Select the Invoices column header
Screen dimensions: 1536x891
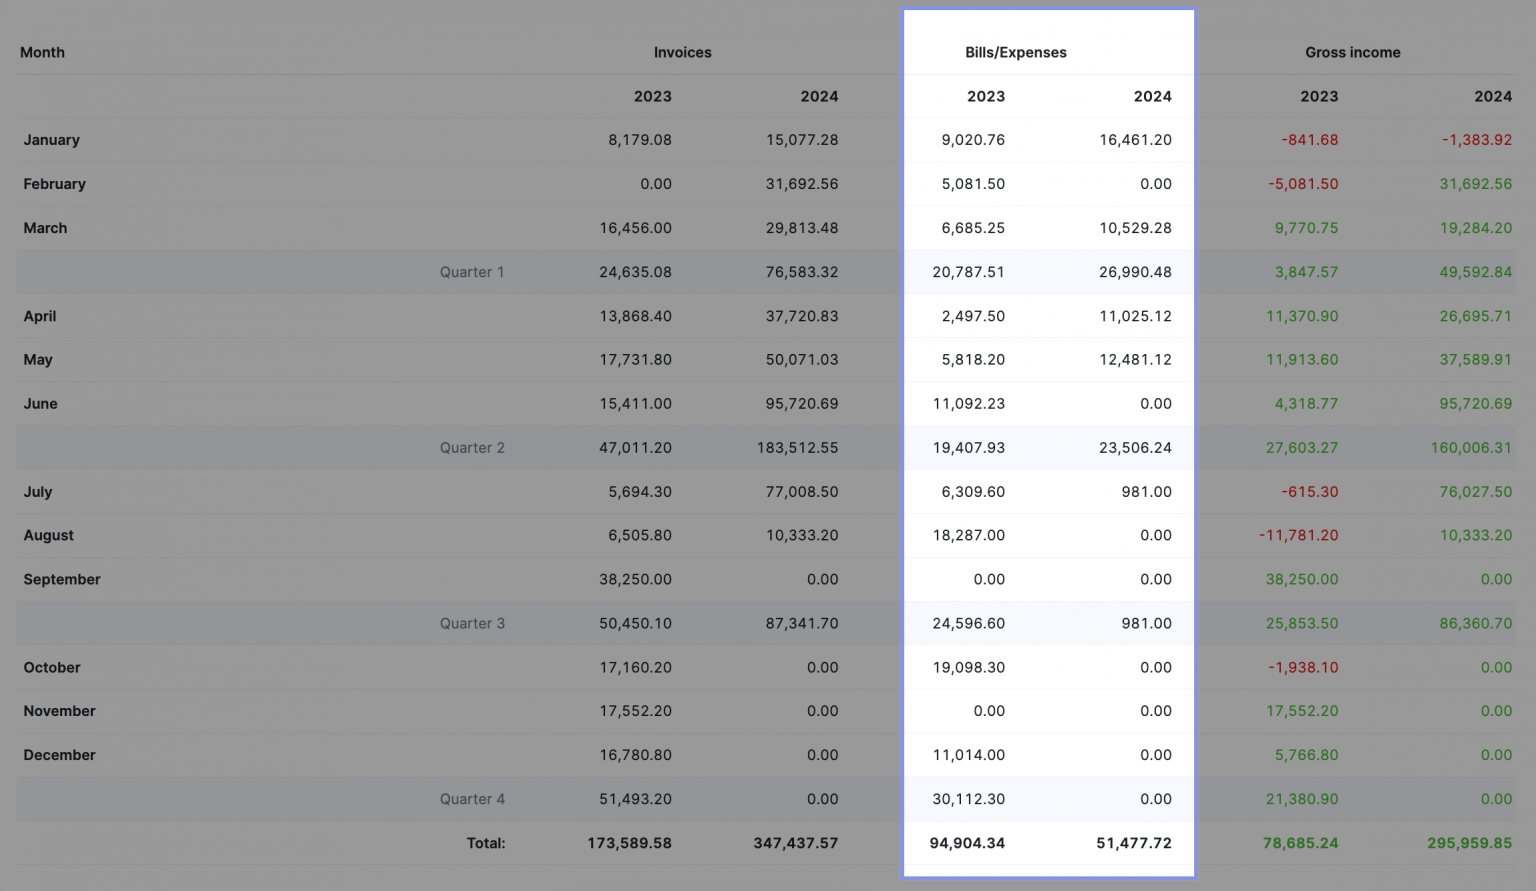point(682,52)
